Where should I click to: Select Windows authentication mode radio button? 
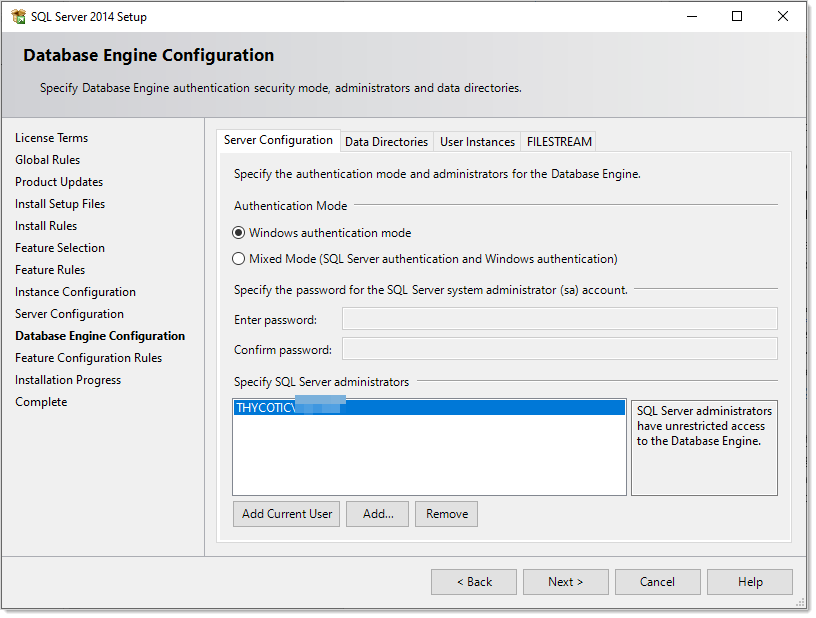[239, 233]
